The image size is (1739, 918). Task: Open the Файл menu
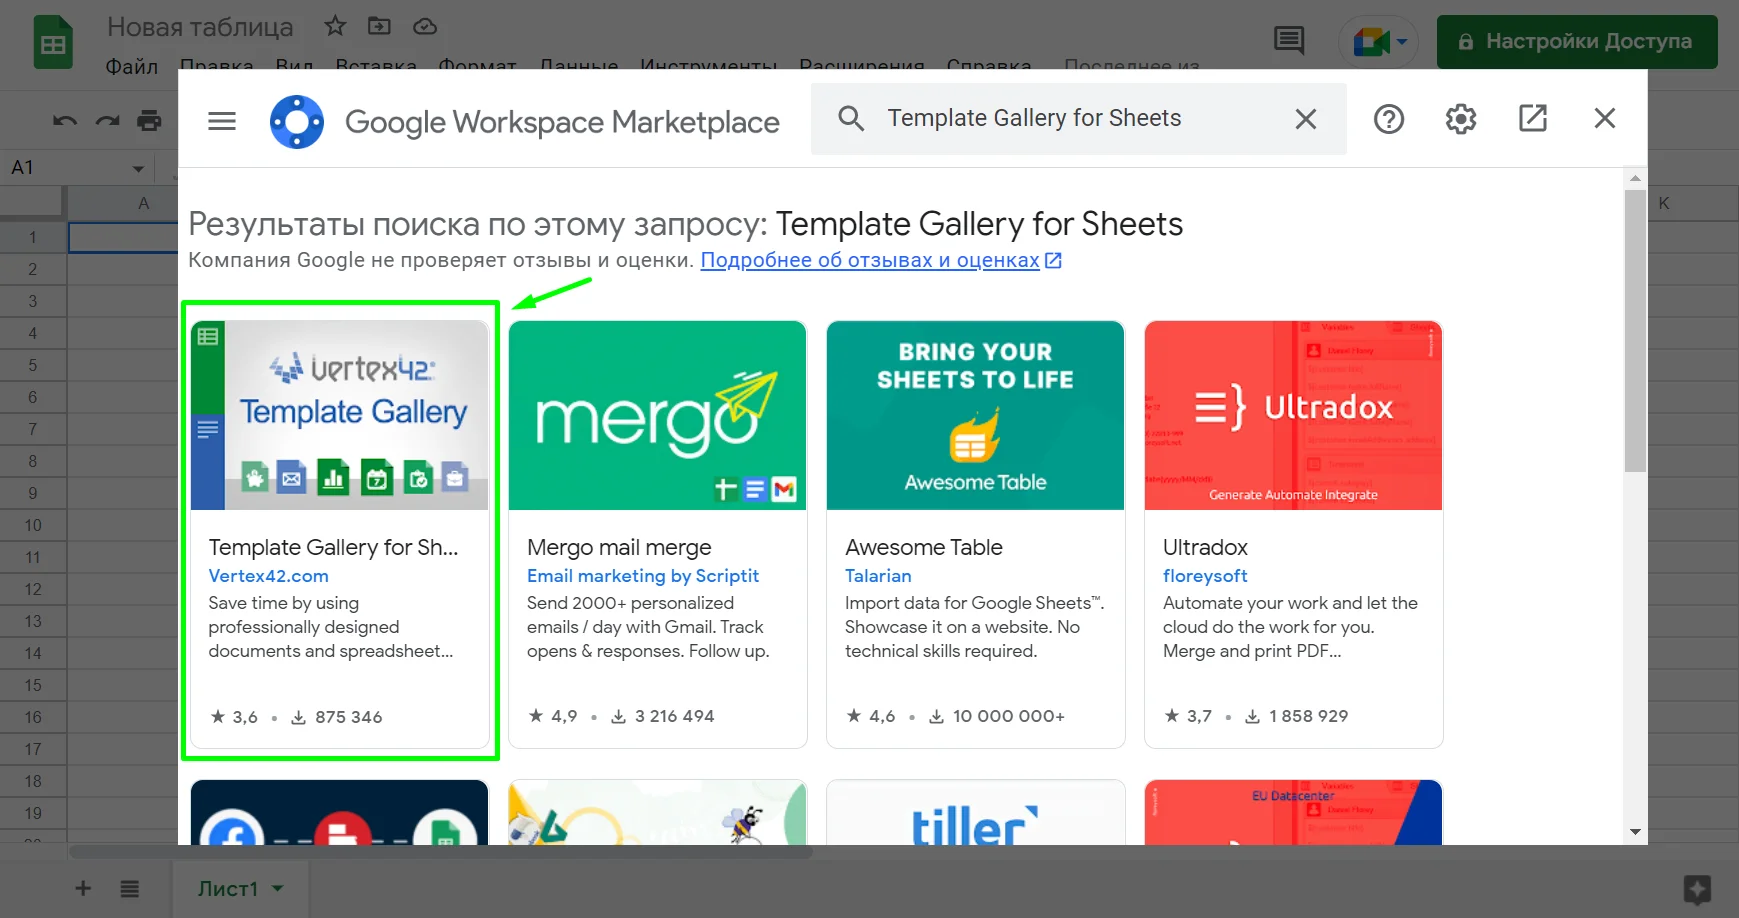(131, 66)
